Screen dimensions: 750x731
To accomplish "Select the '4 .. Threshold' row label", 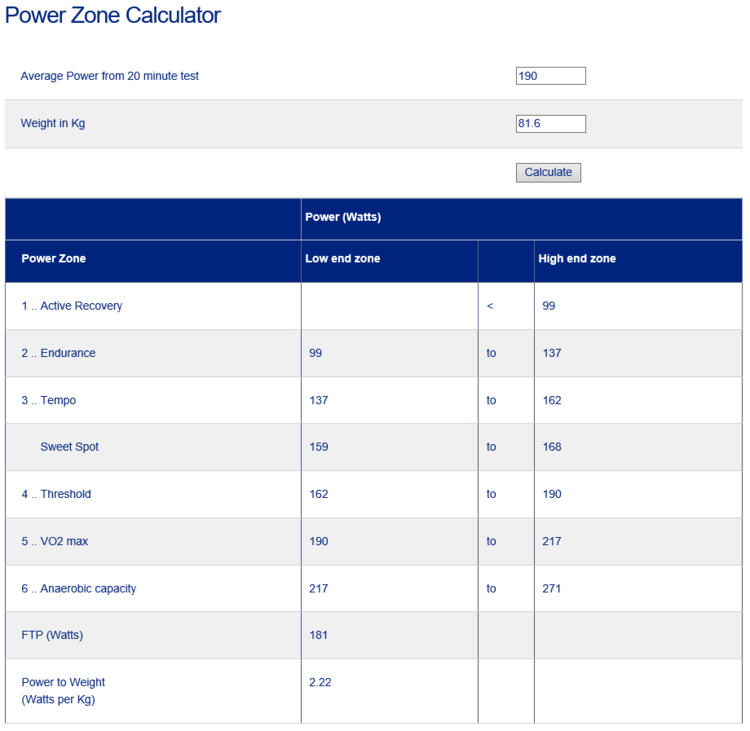I will pos(56,494).
